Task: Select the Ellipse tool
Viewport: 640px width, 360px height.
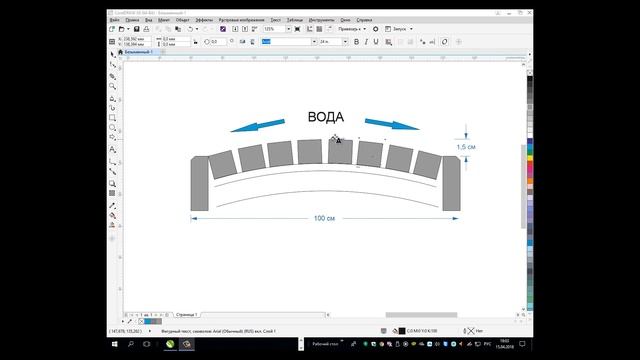Action: click(x=113, y=127)
